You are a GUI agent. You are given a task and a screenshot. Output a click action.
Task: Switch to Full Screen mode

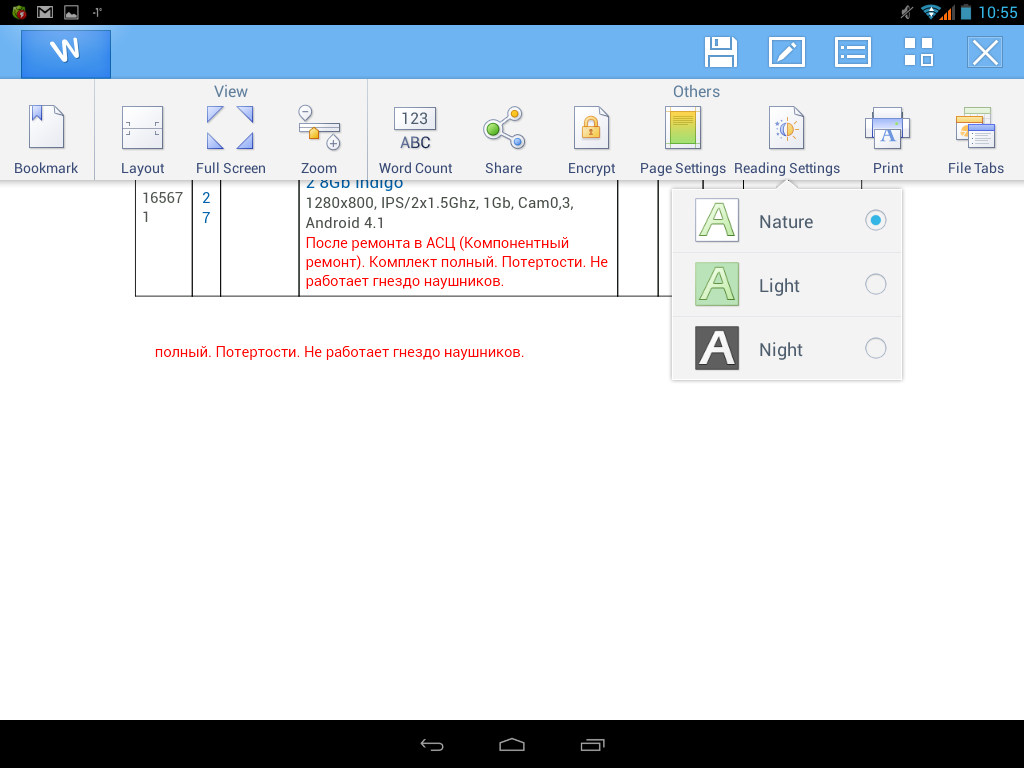pos(230,138)
